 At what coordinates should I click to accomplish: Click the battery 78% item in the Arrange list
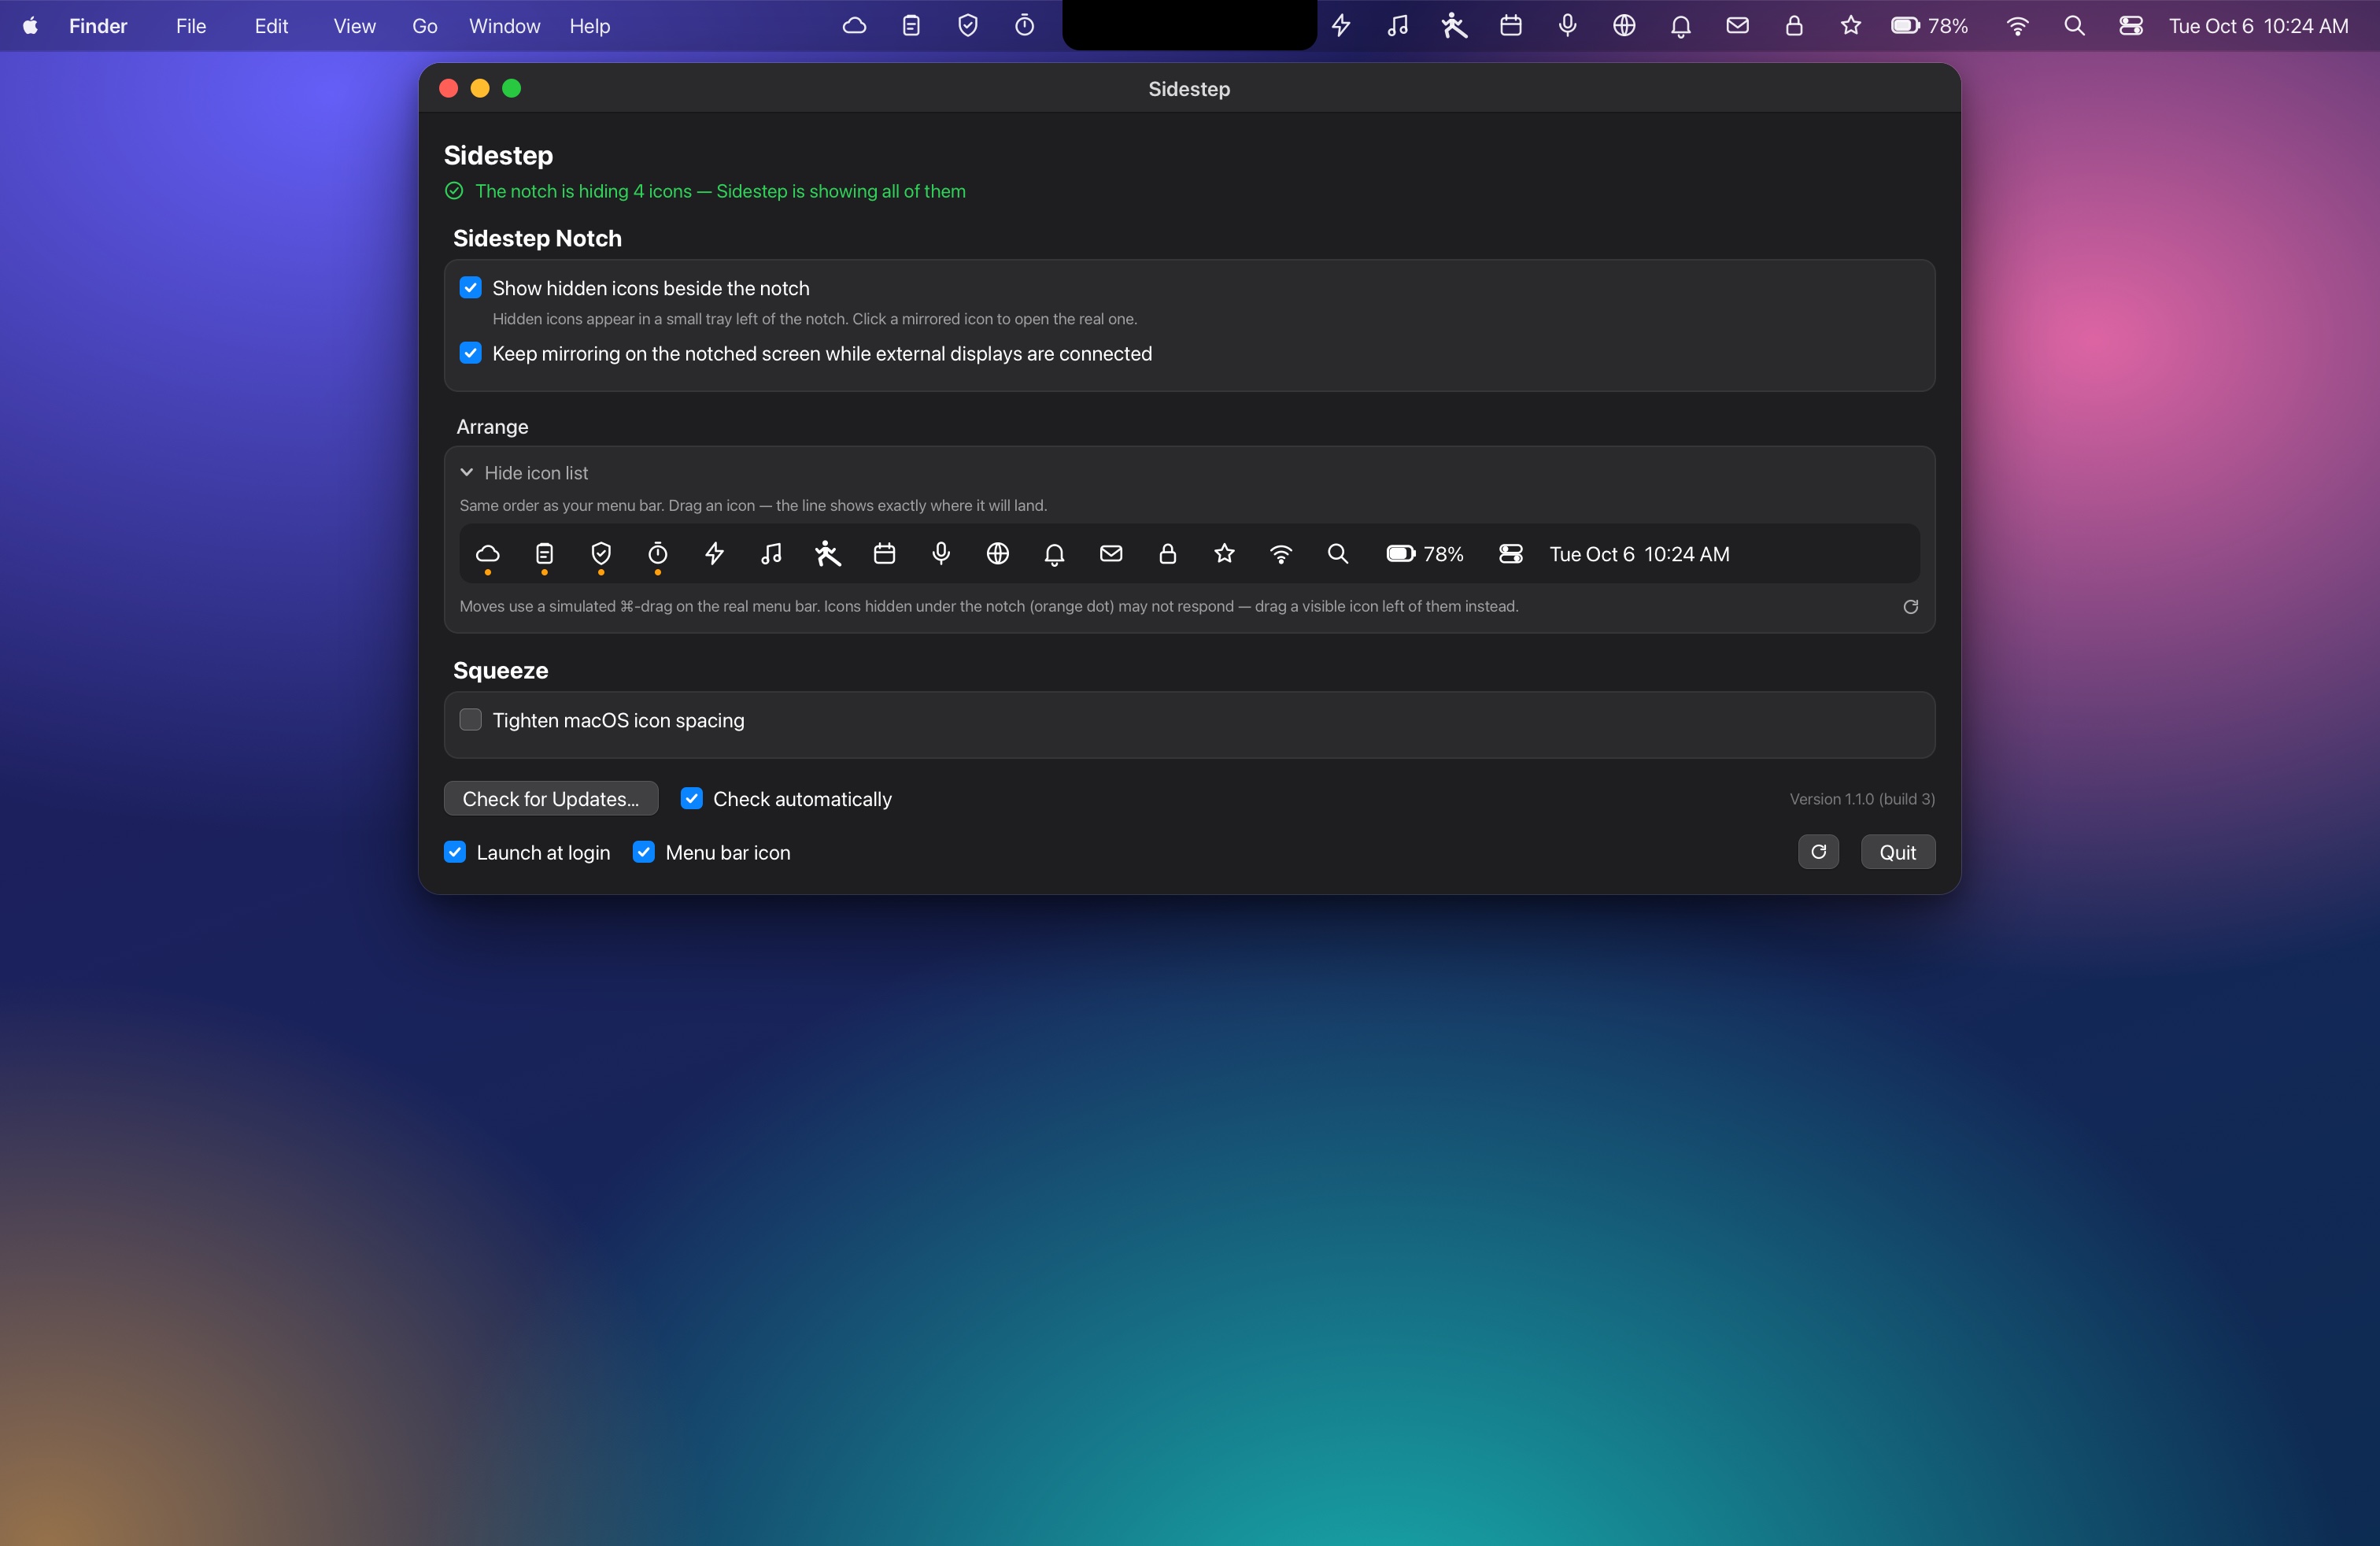click(1425, 554)
